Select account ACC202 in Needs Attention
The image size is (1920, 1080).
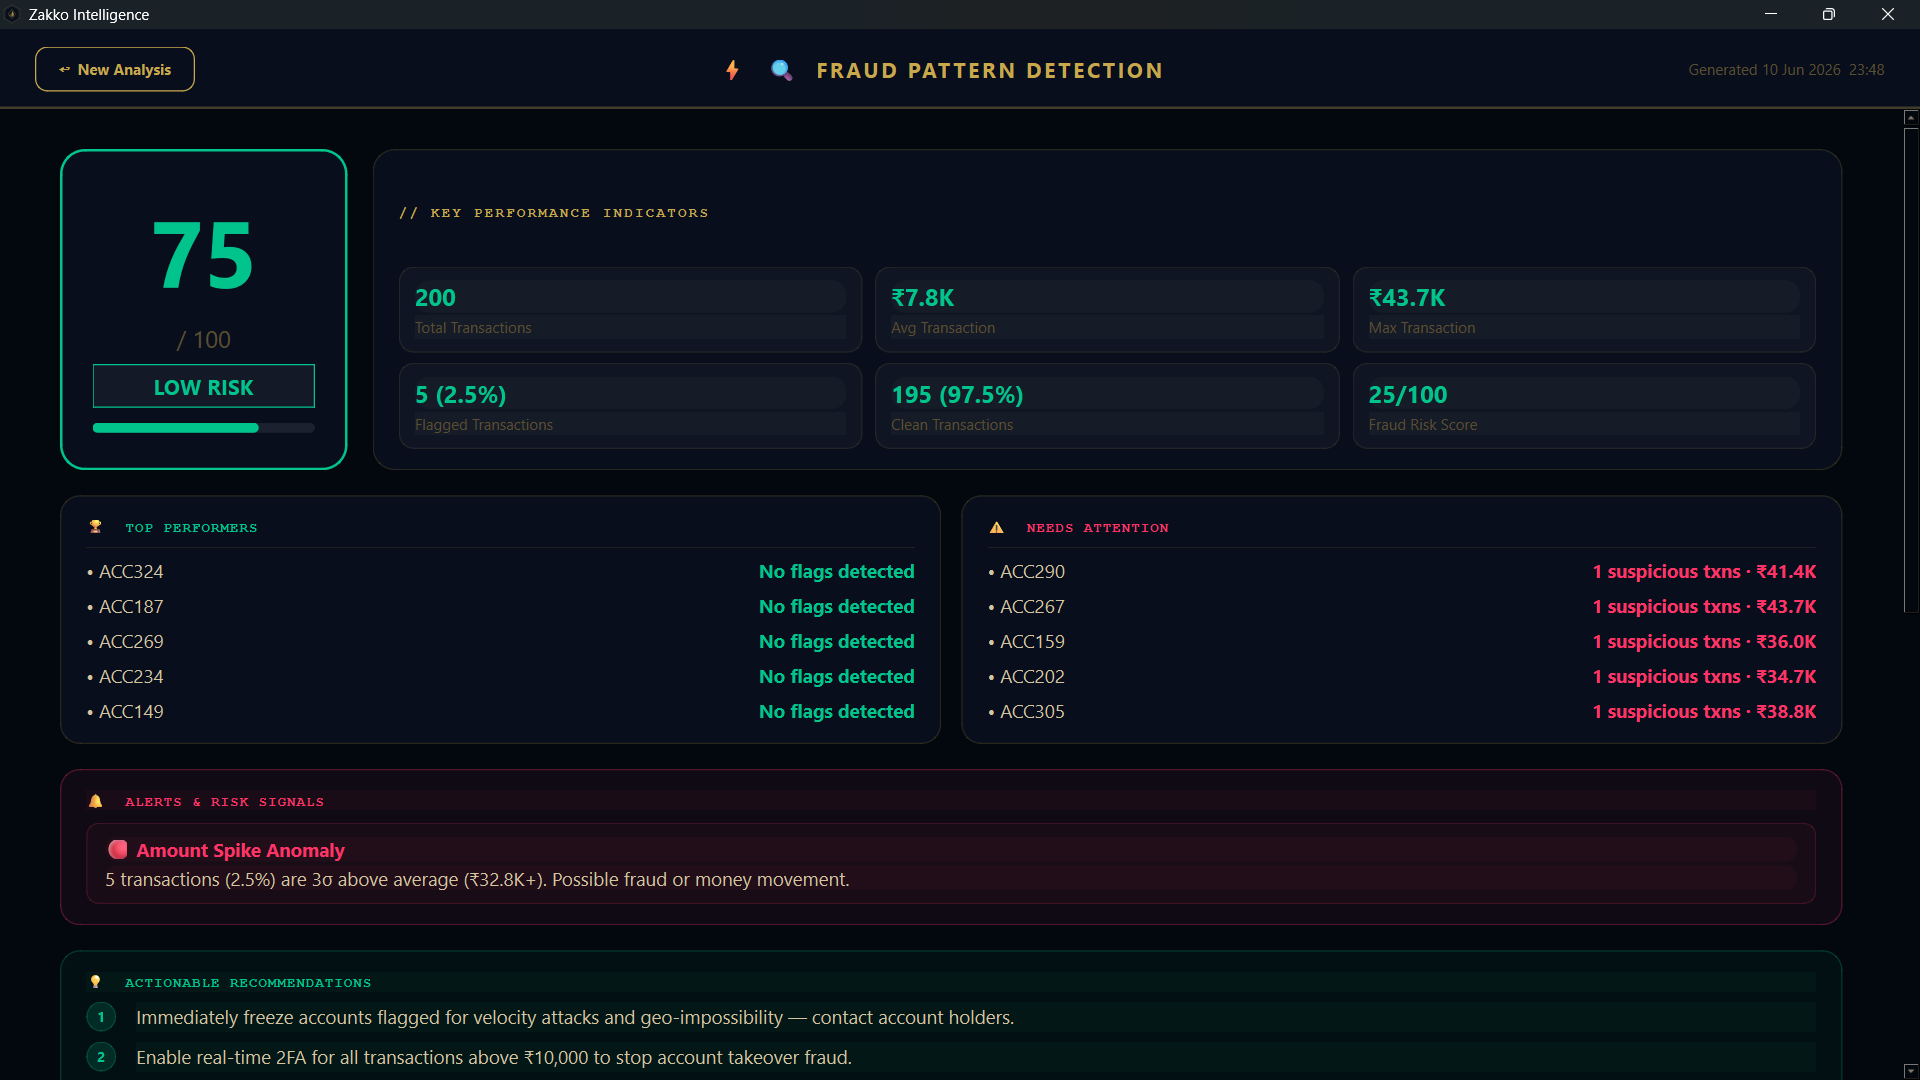[1032, 677]
